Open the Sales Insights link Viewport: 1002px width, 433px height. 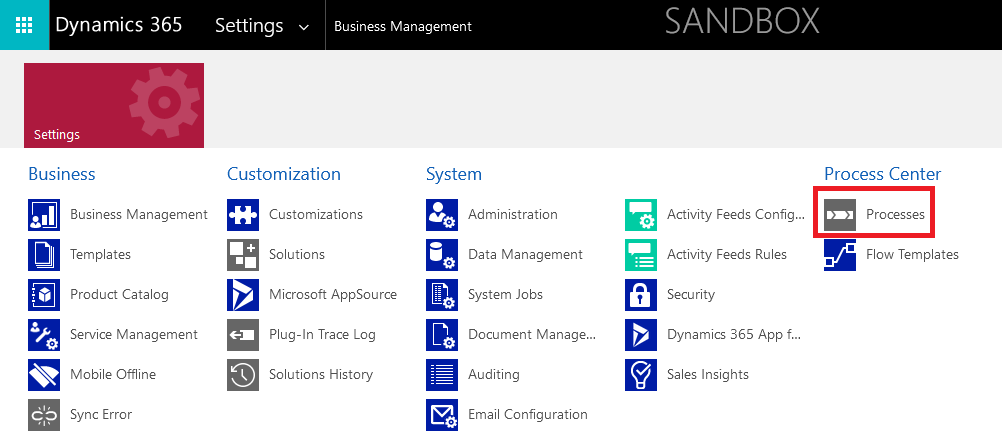[707, 375]
